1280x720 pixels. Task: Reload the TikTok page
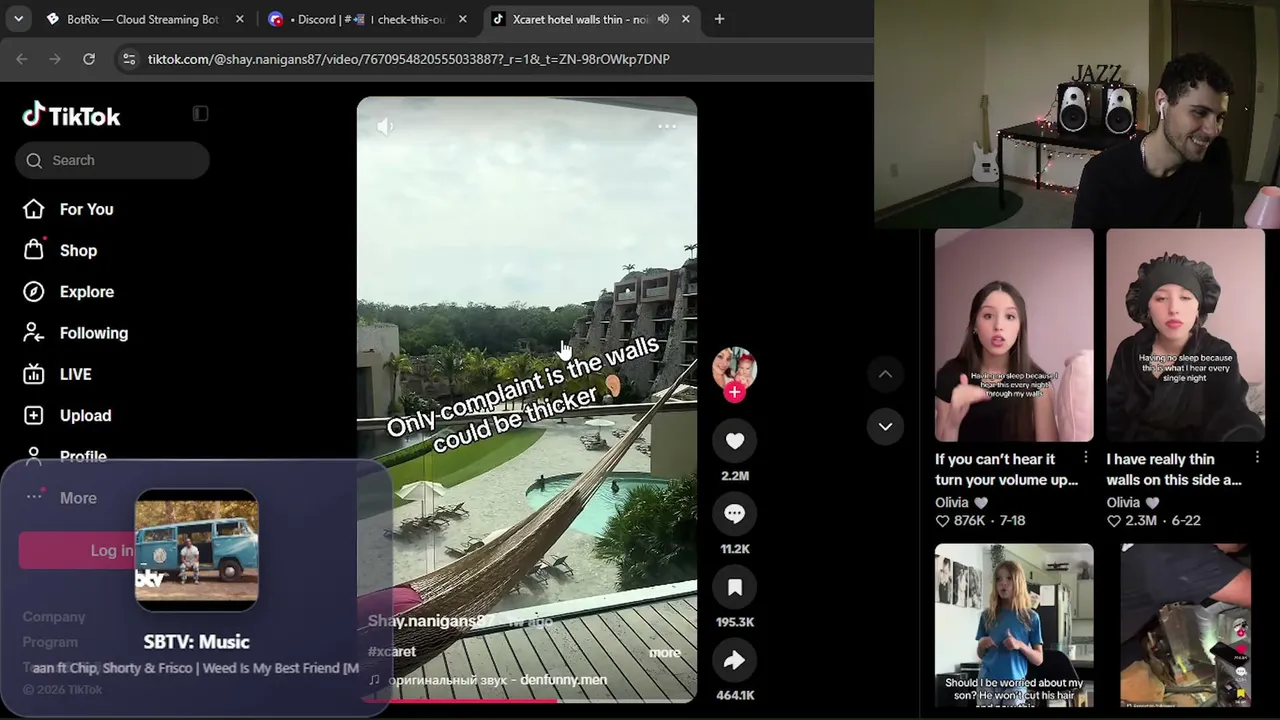point(89,59)
